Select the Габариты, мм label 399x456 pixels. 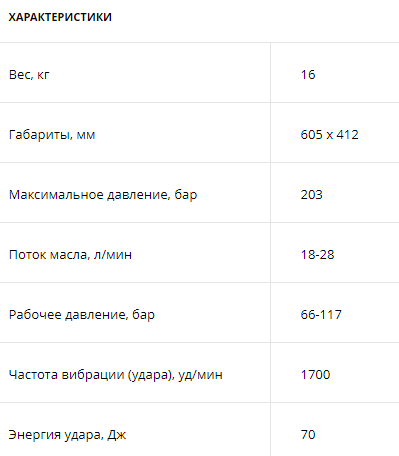(x=52, y=135)
